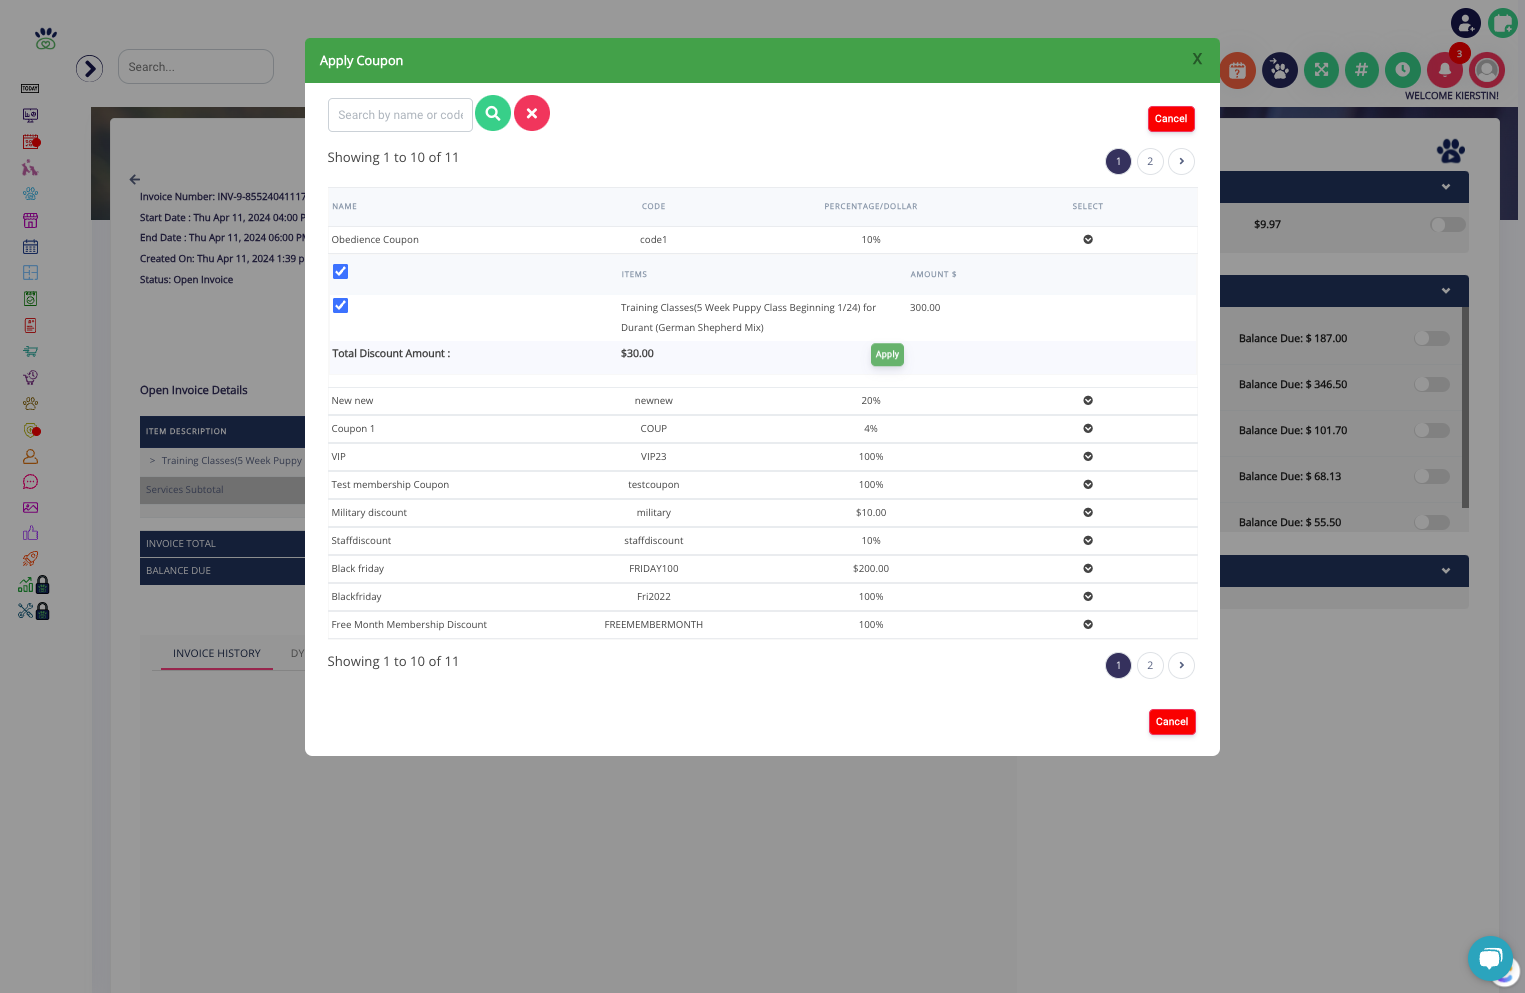Expand the Military discount coupon row
Image resolution: width=1525 pixels, height=993 pixels.
click(x=1088, y=513)
